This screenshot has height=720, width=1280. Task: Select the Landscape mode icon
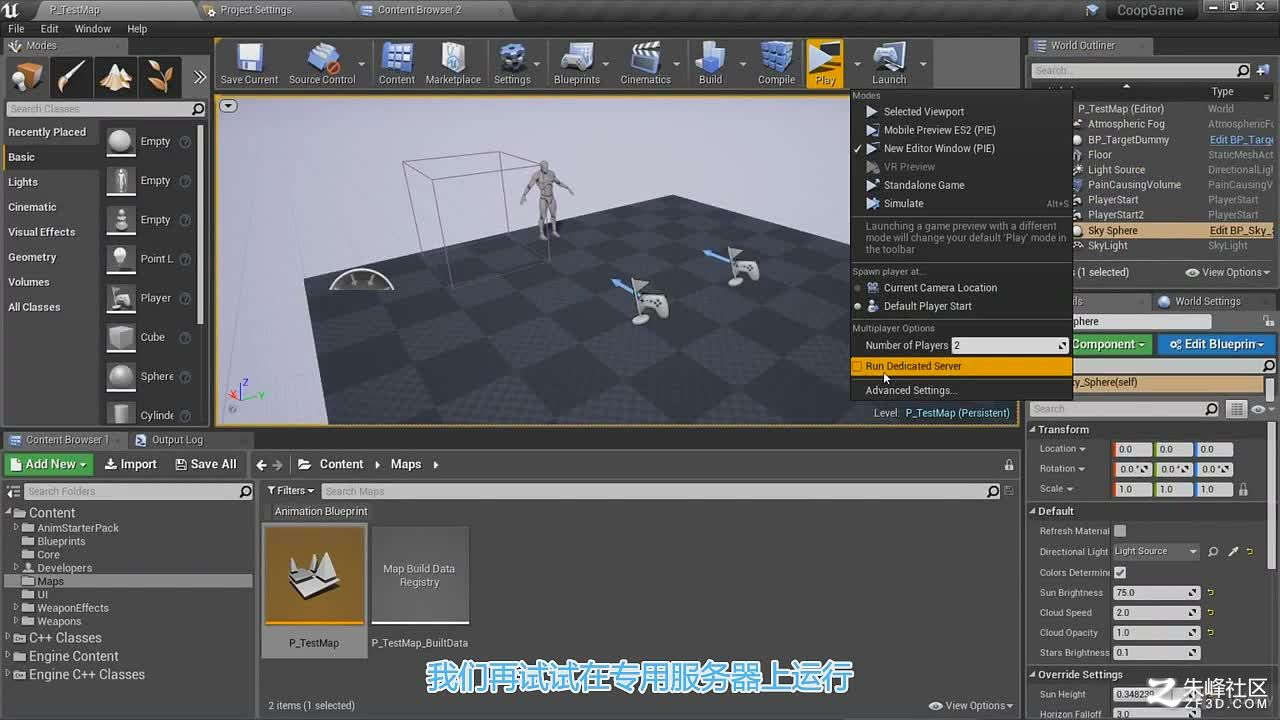pyautogui.click(x=116, y=77)
